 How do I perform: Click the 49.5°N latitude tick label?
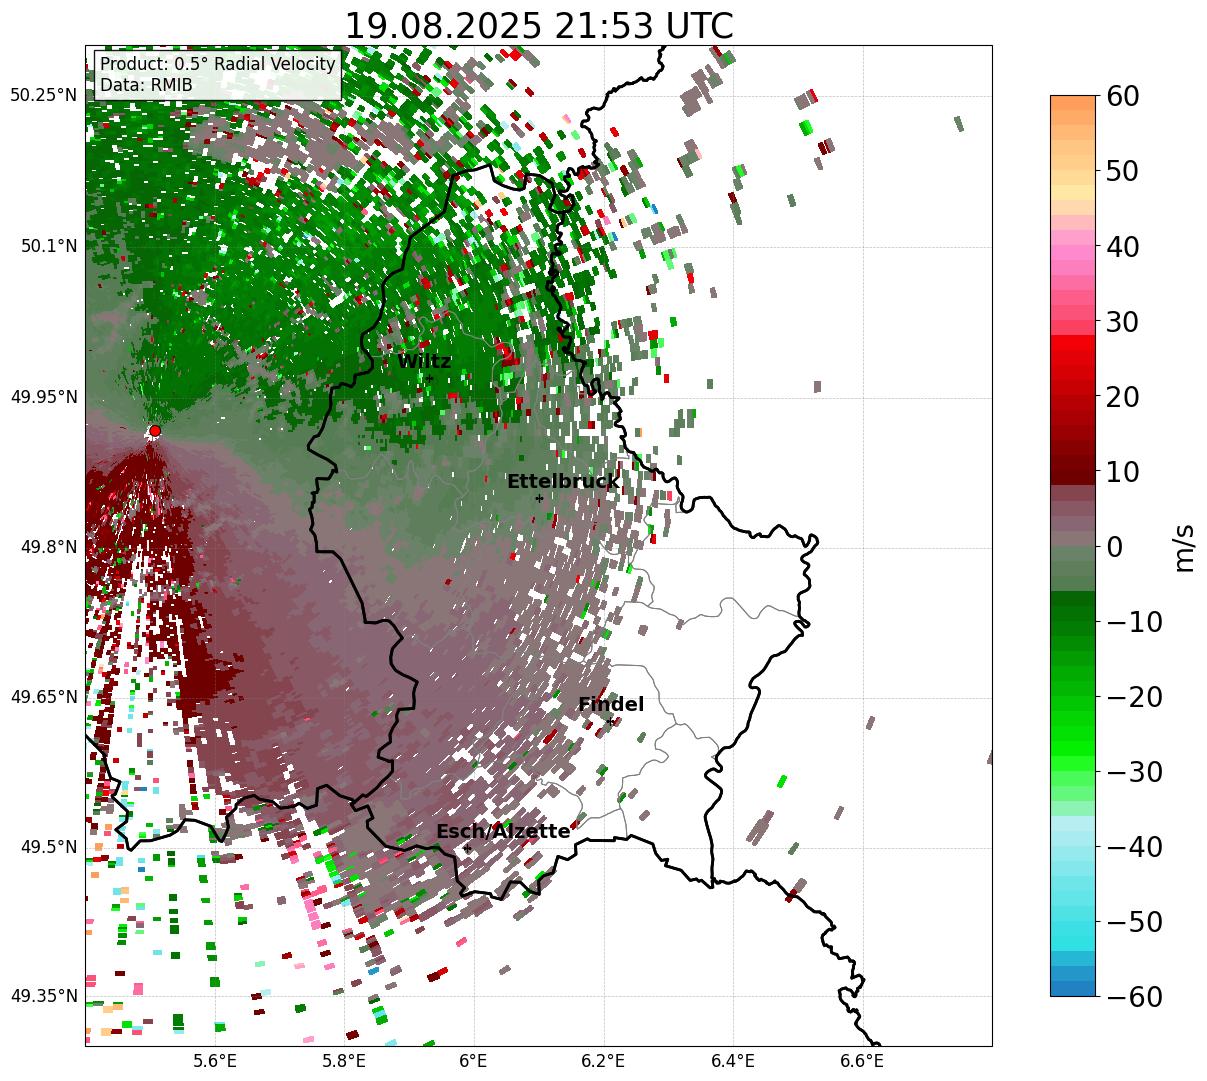pos(48,847)
